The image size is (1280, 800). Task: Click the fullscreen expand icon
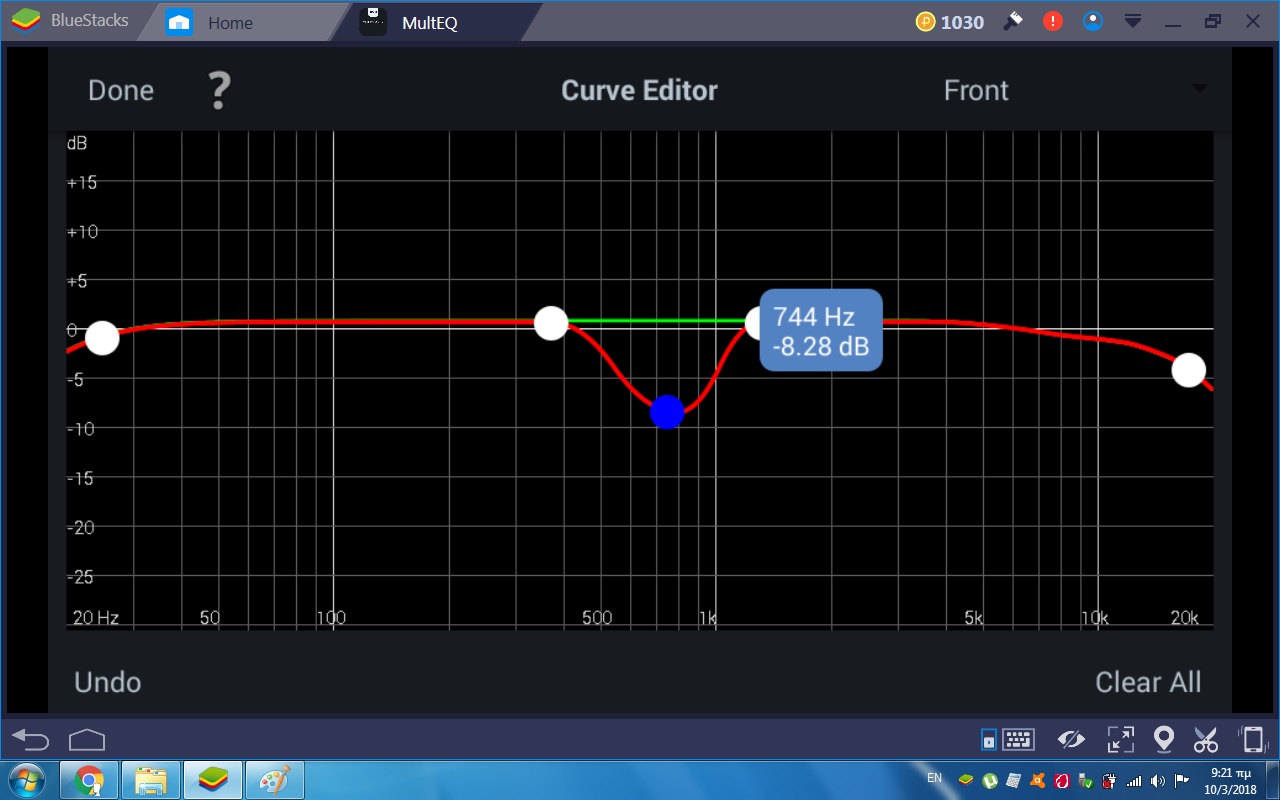(x=1120, y=740)
